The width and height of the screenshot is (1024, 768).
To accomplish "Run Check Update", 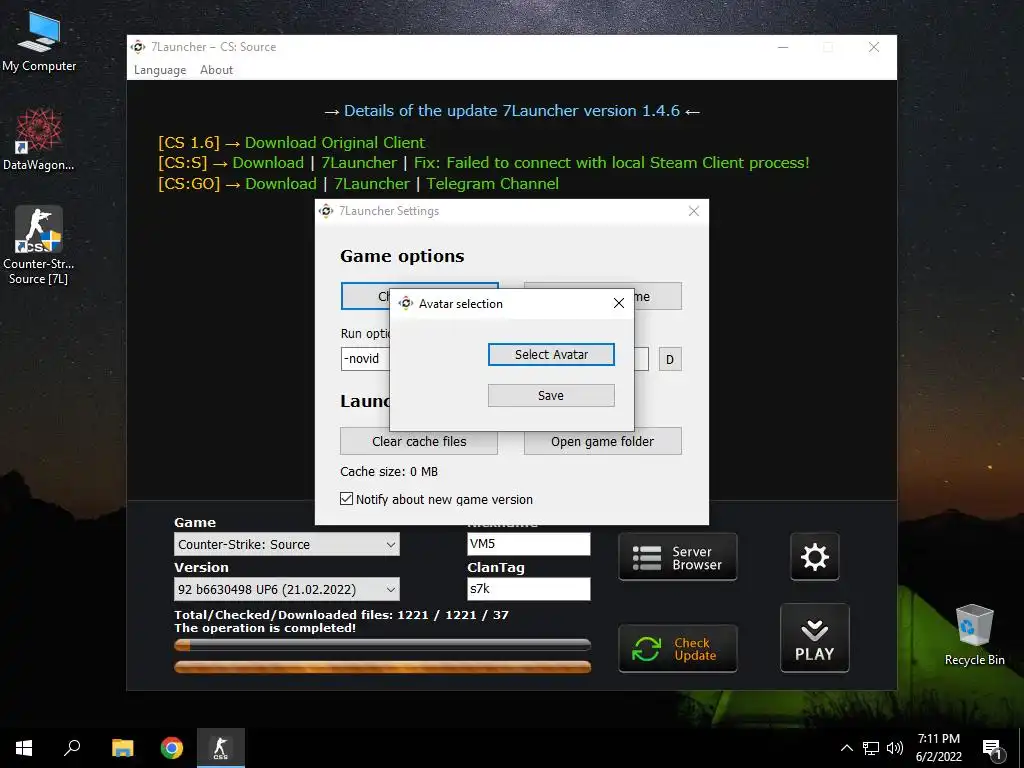I will point(677,648).
